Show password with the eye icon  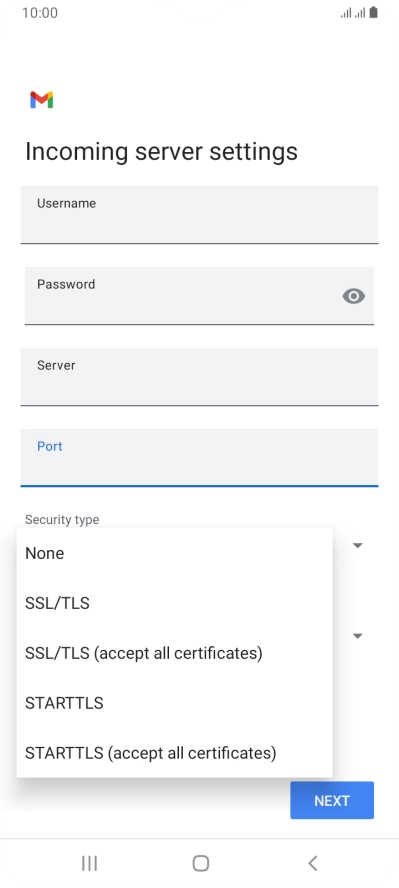click(354, 296)
